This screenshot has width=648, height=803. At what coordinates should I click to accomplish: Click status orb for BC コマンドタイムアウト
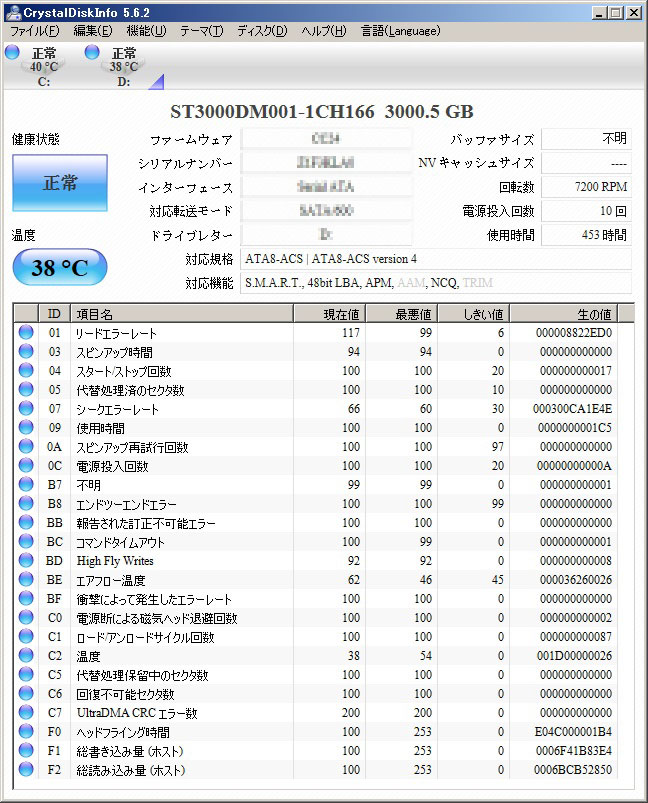point(26,541)
